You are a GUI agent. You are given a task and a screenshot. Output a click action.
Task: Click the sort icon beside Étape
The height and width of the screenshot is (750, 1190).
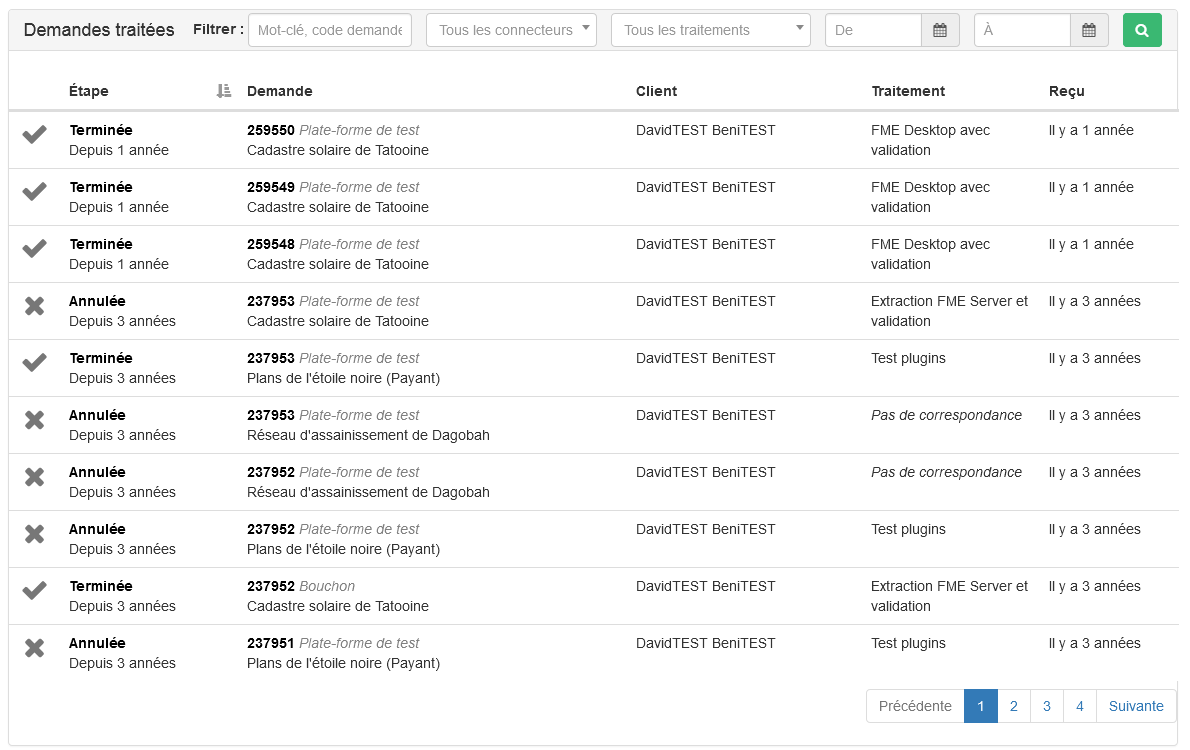[x=224, y=91]
